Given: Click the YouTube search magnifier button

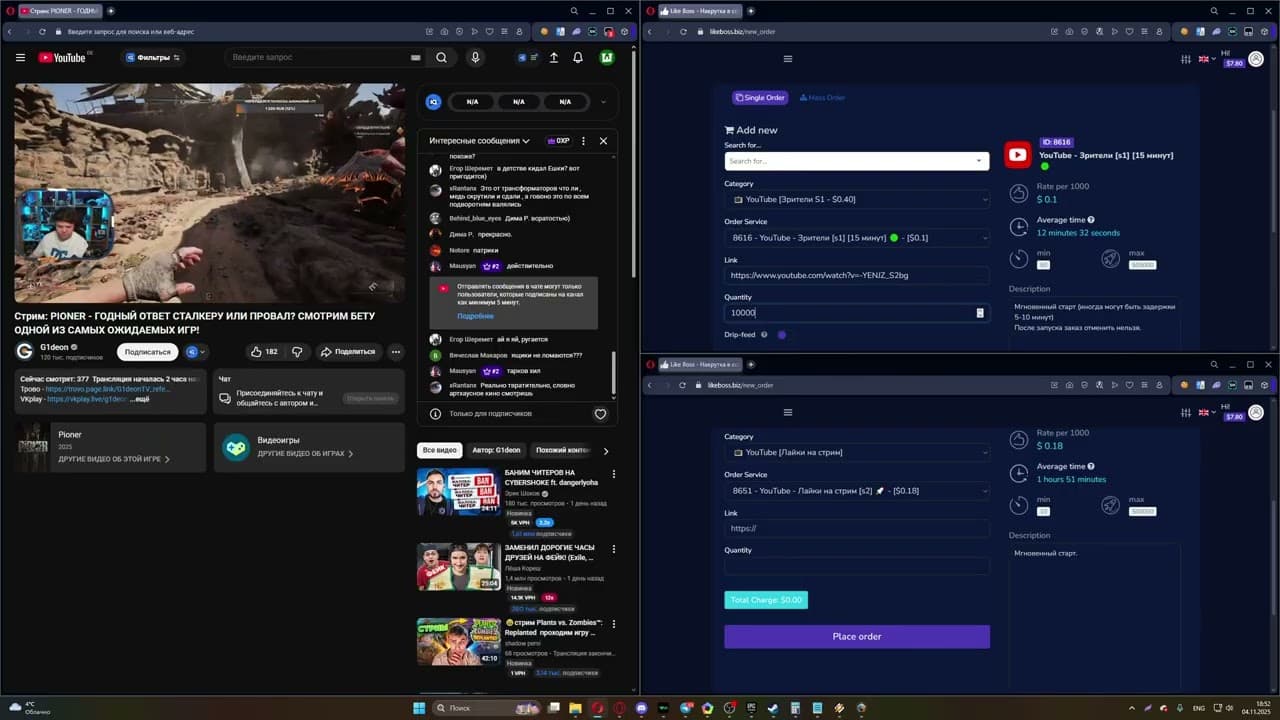Looking at the screenshot, I should pos(441,58).
